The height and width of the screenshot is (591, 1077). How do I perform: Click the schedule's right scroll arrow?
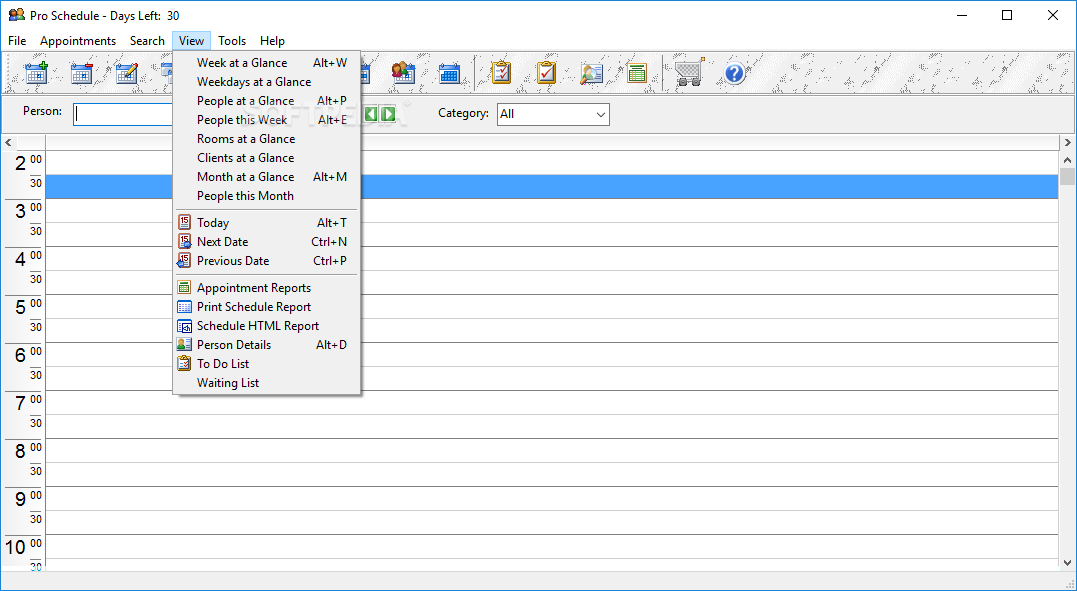point(1067,143)
